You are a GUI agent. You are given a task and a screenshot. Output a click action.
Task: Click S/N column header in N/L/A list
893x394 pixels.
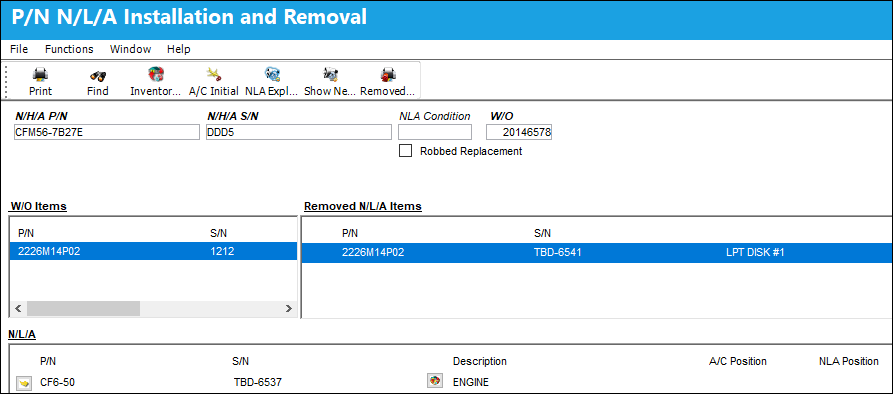[240, 362]
